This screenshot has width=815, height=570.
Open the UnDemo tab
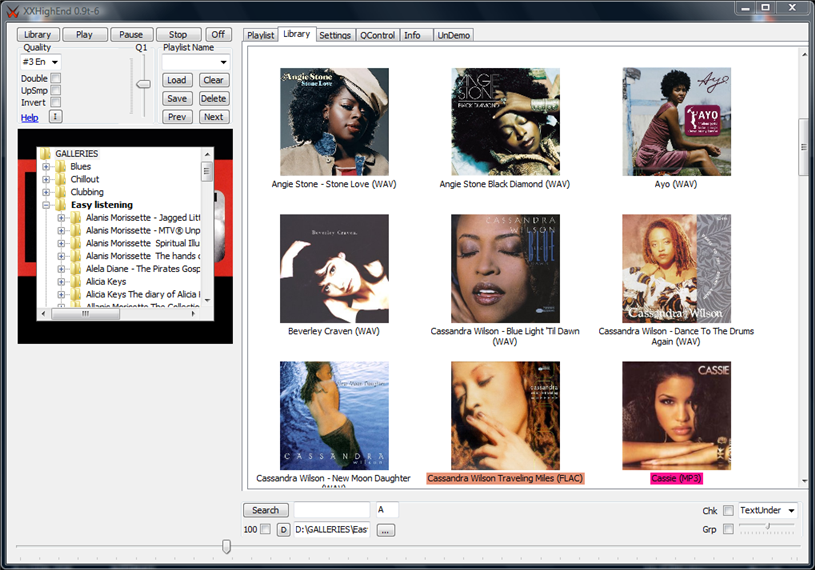(x=454, y=35)
